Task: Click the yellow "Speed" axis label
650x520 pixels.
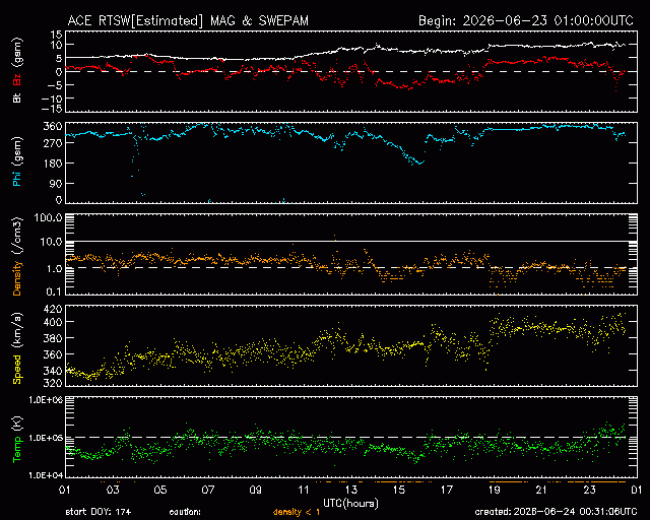Action: (x=17, y=369)
